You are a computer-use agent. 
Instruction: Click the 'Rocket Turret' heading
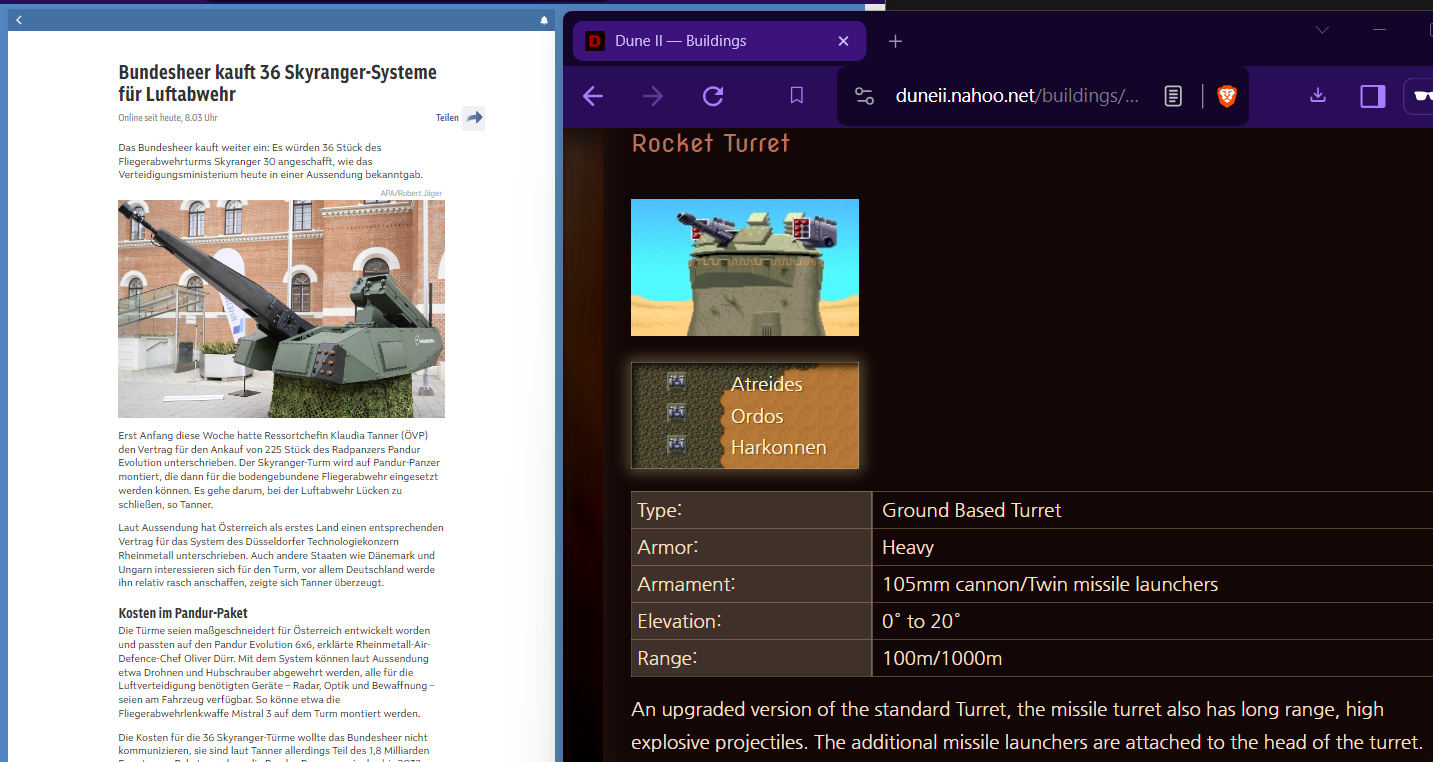711,144
